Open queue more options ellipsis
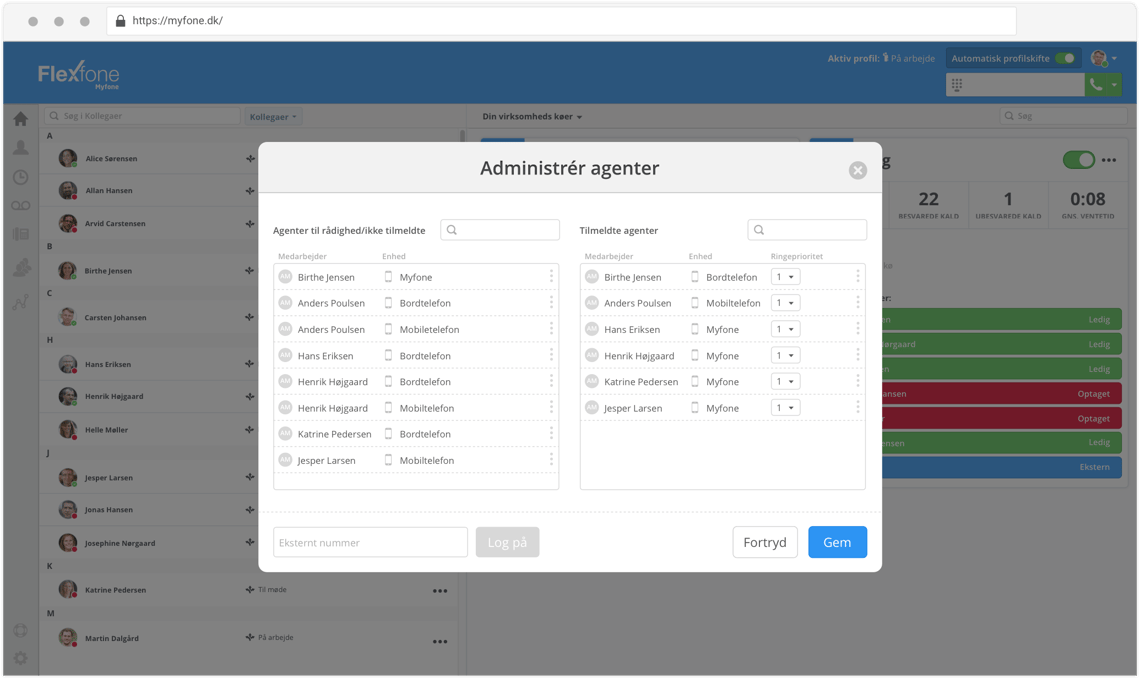1140x679 pixels. tap(1109, 160)
